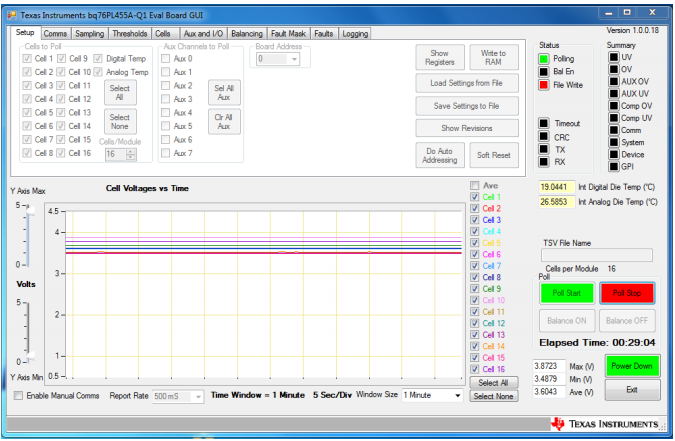
Task: Click the Y Axis Min slider
Action: (29, 357)
